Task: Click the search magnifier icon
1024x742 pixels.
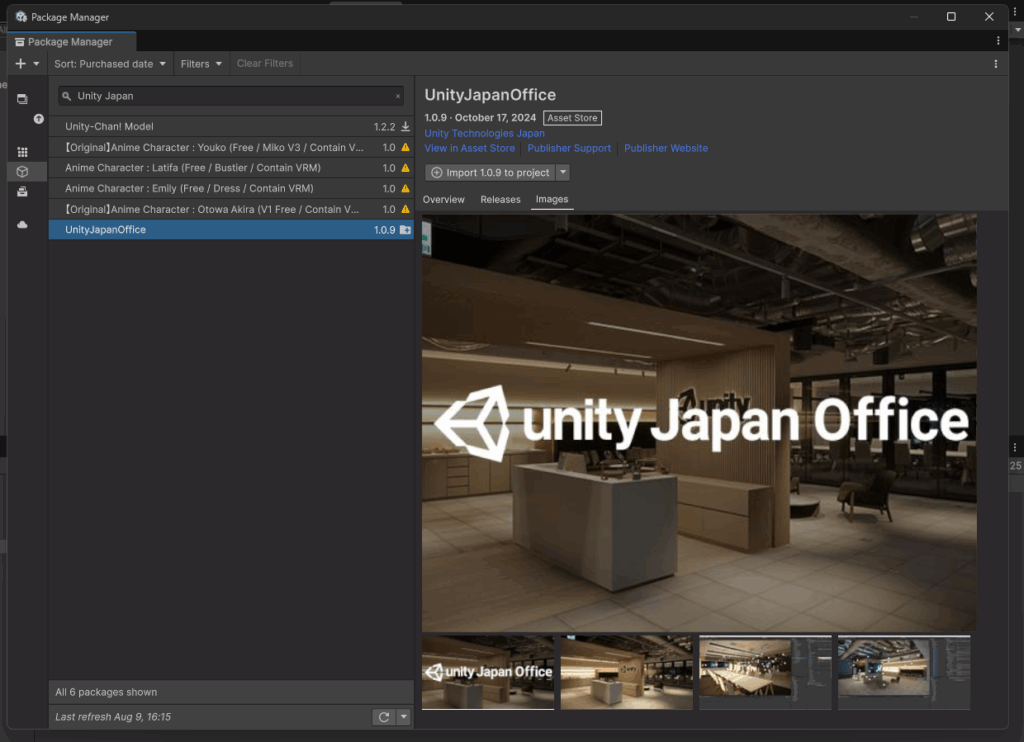Action: (x=67, y=96)
